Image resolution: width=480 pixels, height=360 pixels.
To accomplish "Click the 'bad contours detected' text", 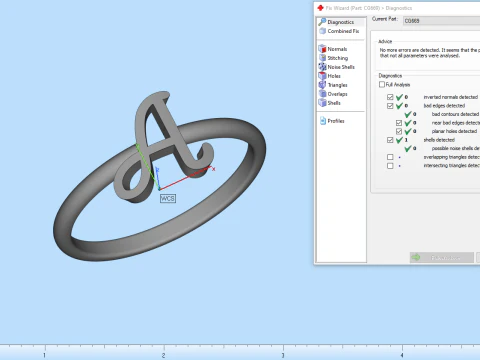I will [x=455, y=114].
